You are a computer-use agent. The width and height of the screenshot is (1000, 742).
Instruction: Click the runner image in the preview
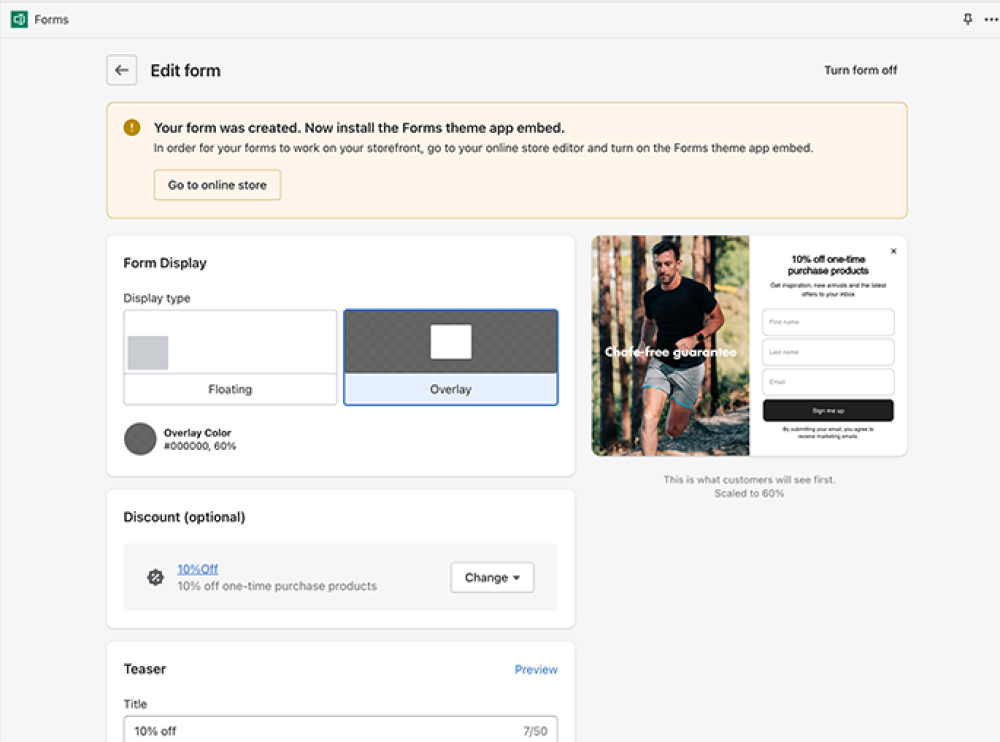(x=670, y=345)
